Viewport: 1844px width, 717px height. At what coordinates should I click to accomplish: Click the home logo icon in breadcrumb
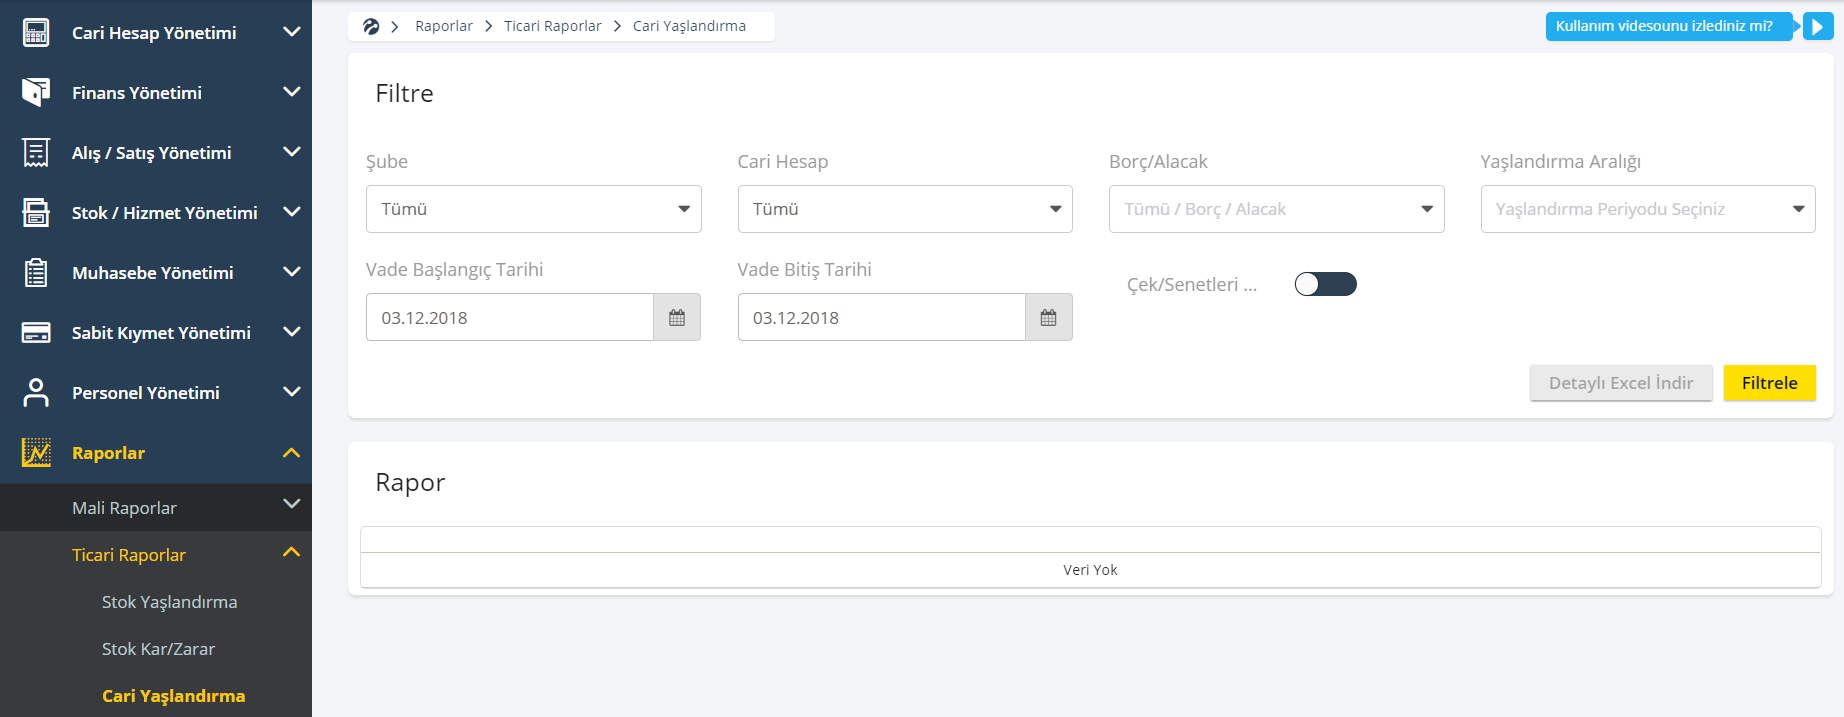371,26
